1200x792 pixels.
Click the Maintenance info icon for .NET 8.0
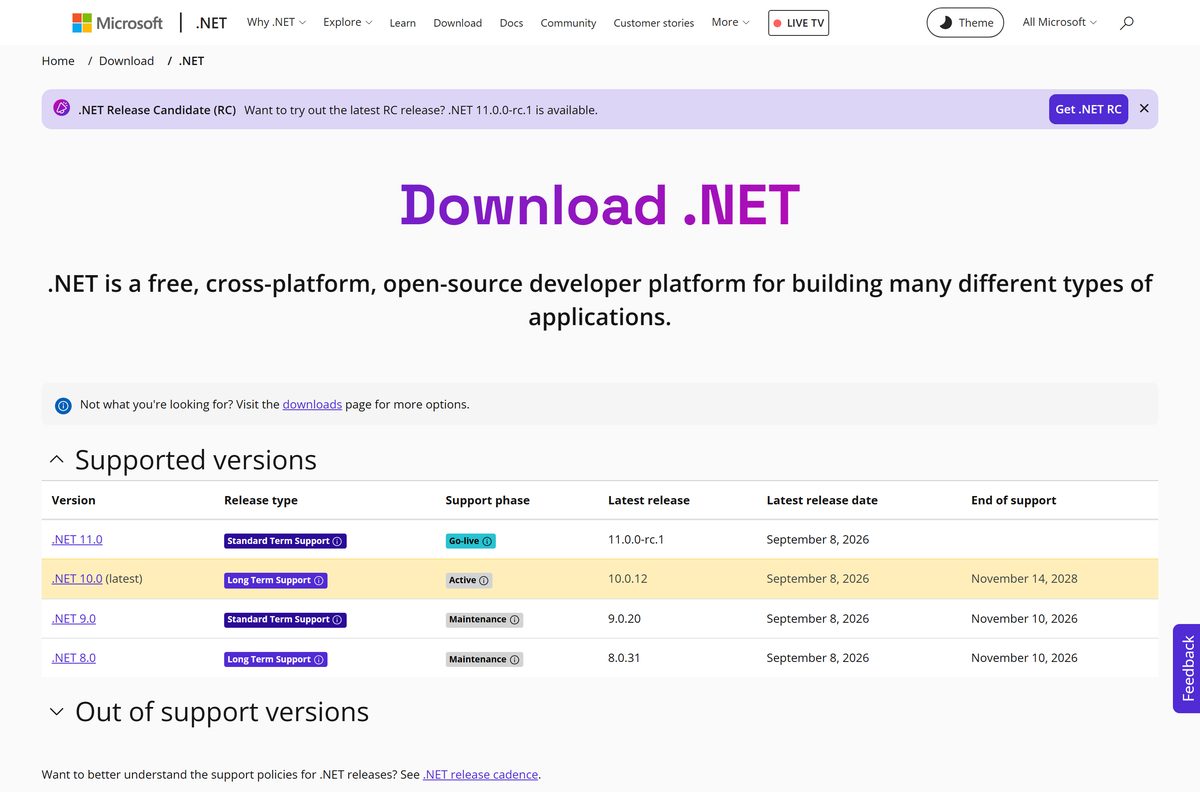515,659
